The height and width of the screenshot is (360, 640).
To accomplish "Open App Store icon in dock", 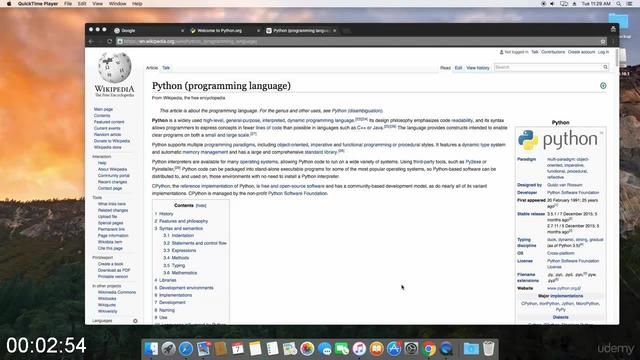I will click(x=394, y=349).
